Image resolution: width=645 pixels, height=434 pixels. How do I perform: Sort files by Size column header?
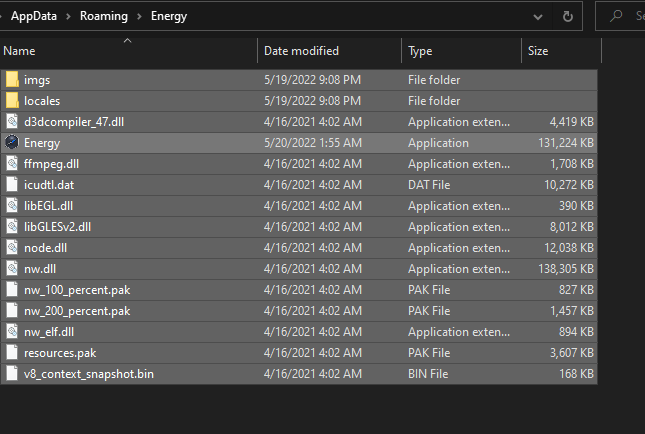pyautogui.click(x=538, y=51)
